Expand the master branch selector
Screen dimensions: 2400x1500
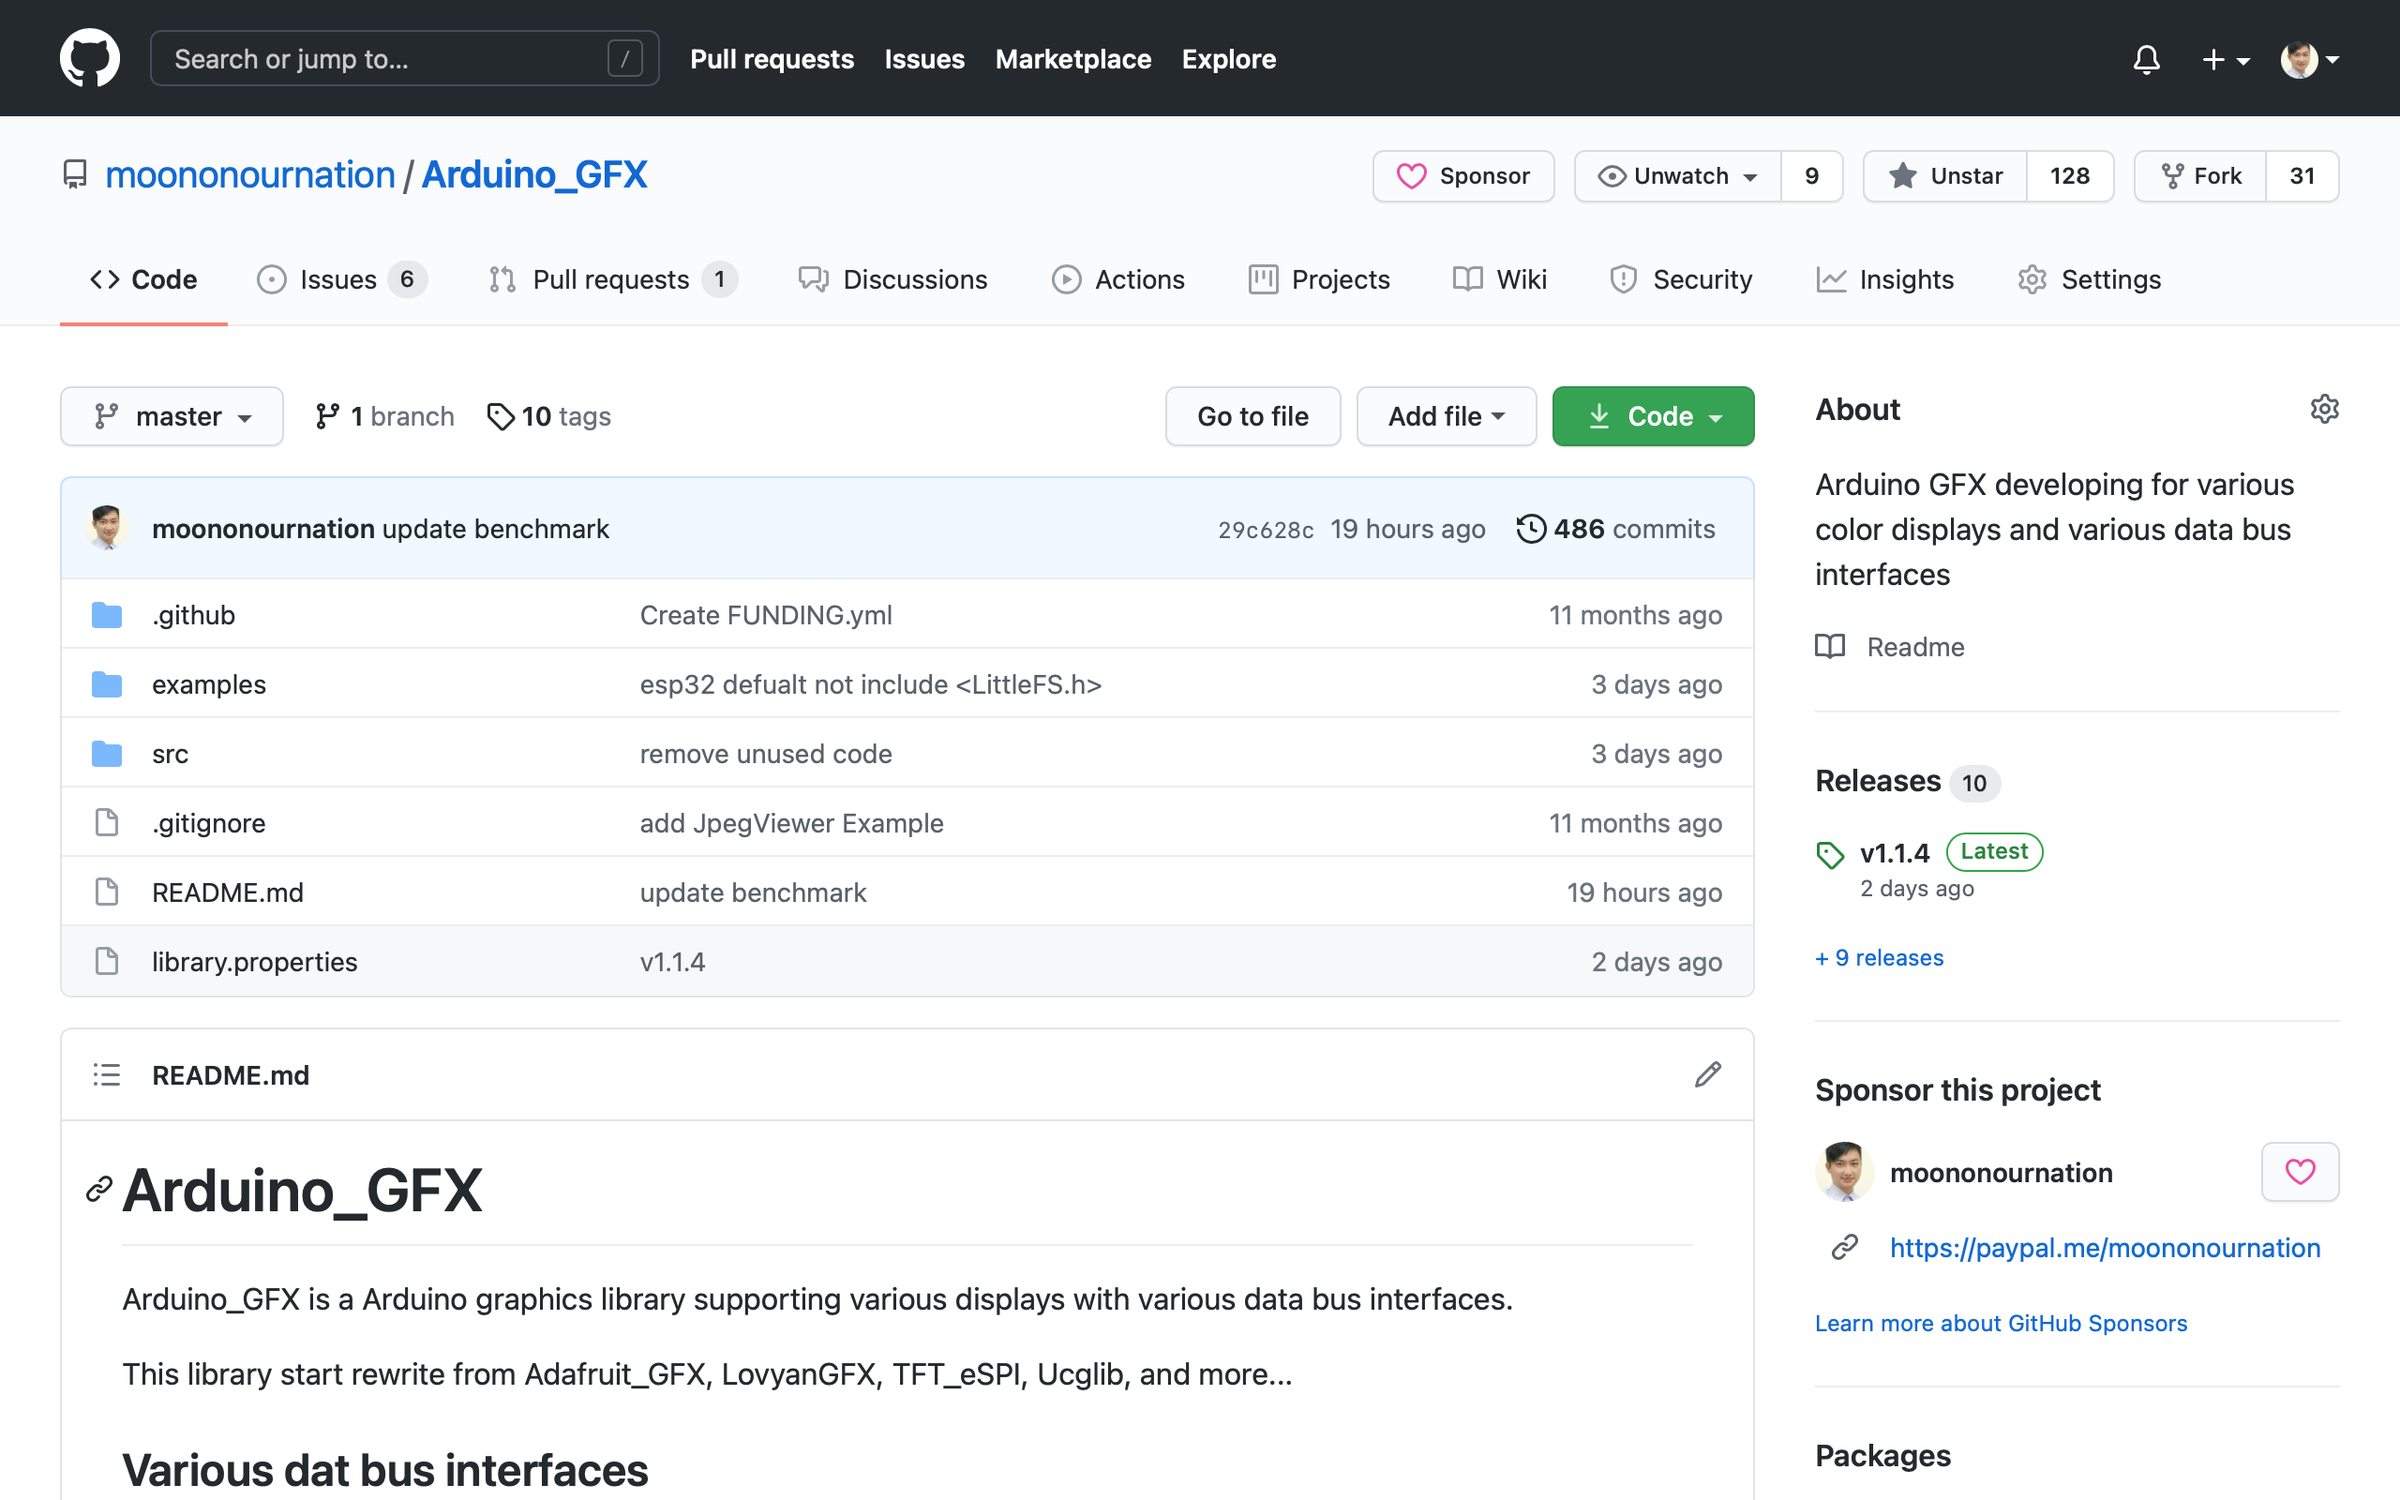coord(172,416)
